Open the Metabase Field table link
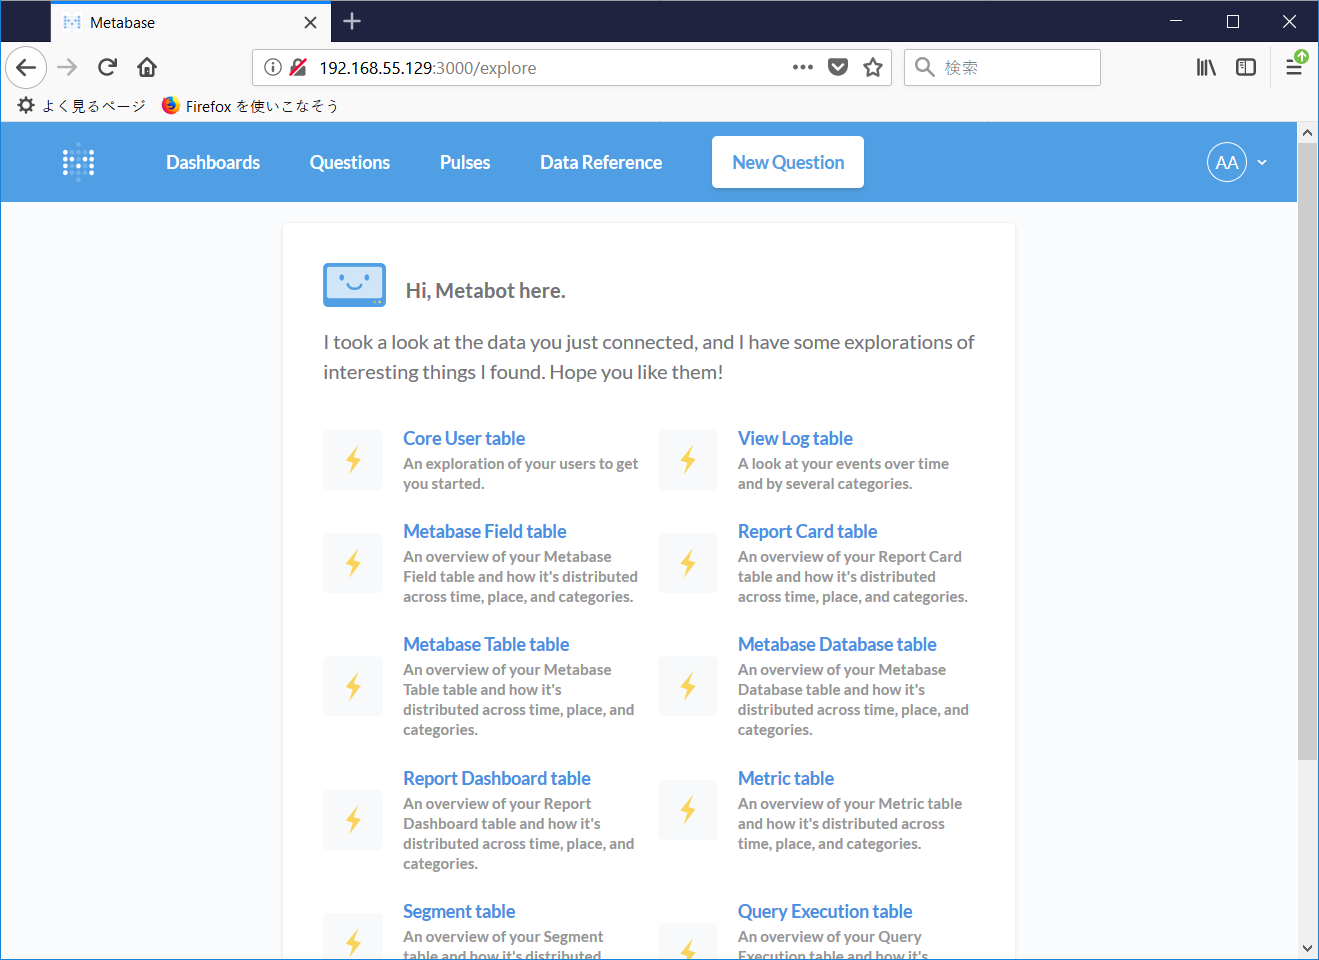The width and height of the screenshot is (1319, 960). [485, 531]
